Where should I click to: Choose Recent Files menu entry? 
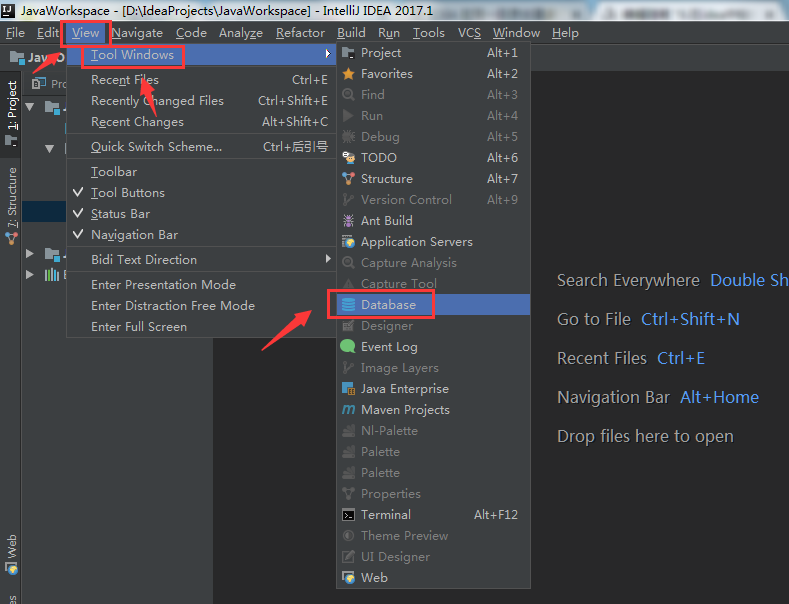[x=201, y=80]
